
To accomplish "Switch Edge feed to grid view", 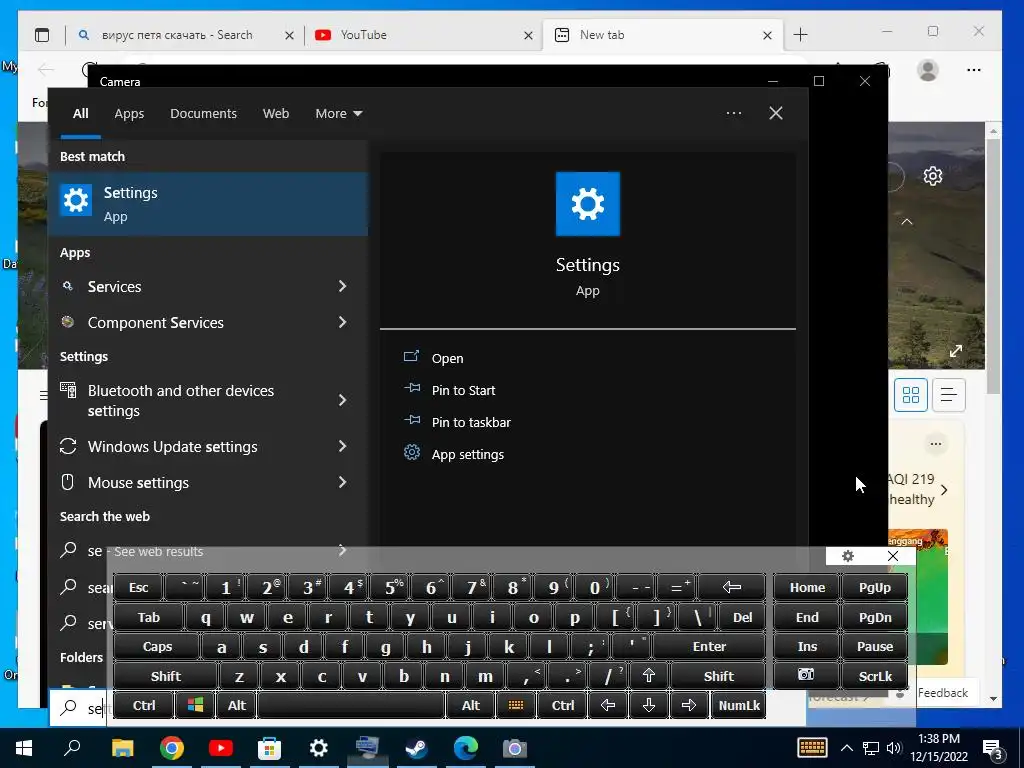I will pos(910,394).
